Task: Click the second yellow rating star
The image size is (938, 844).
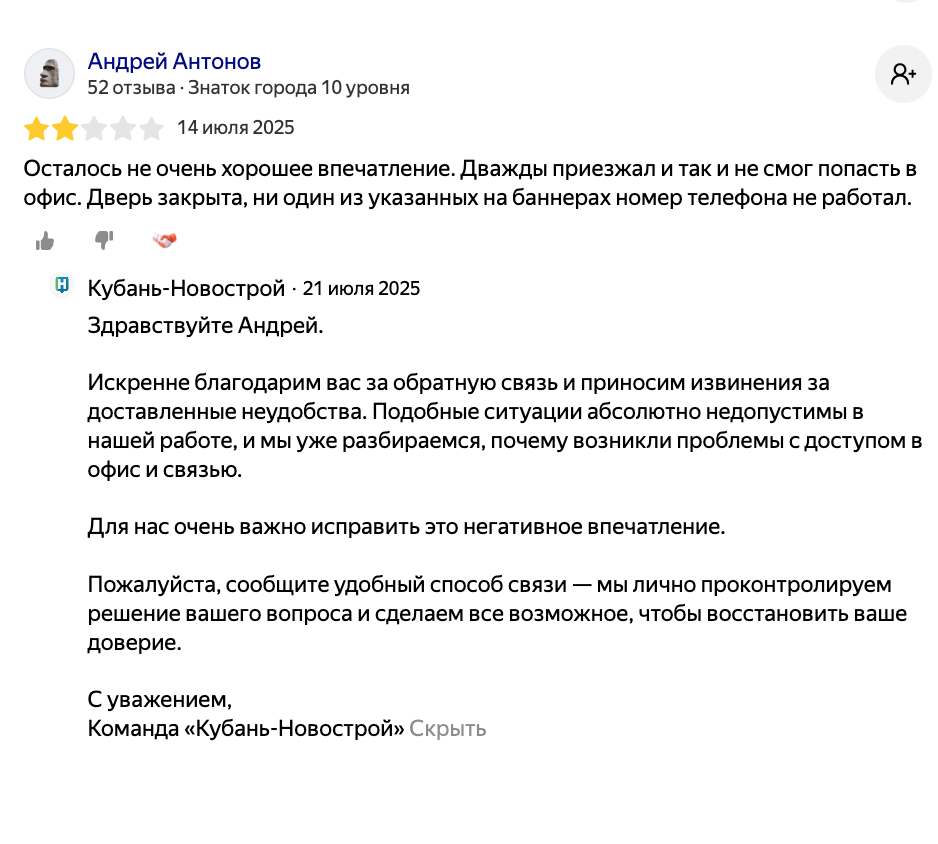Action: (65, 129)
